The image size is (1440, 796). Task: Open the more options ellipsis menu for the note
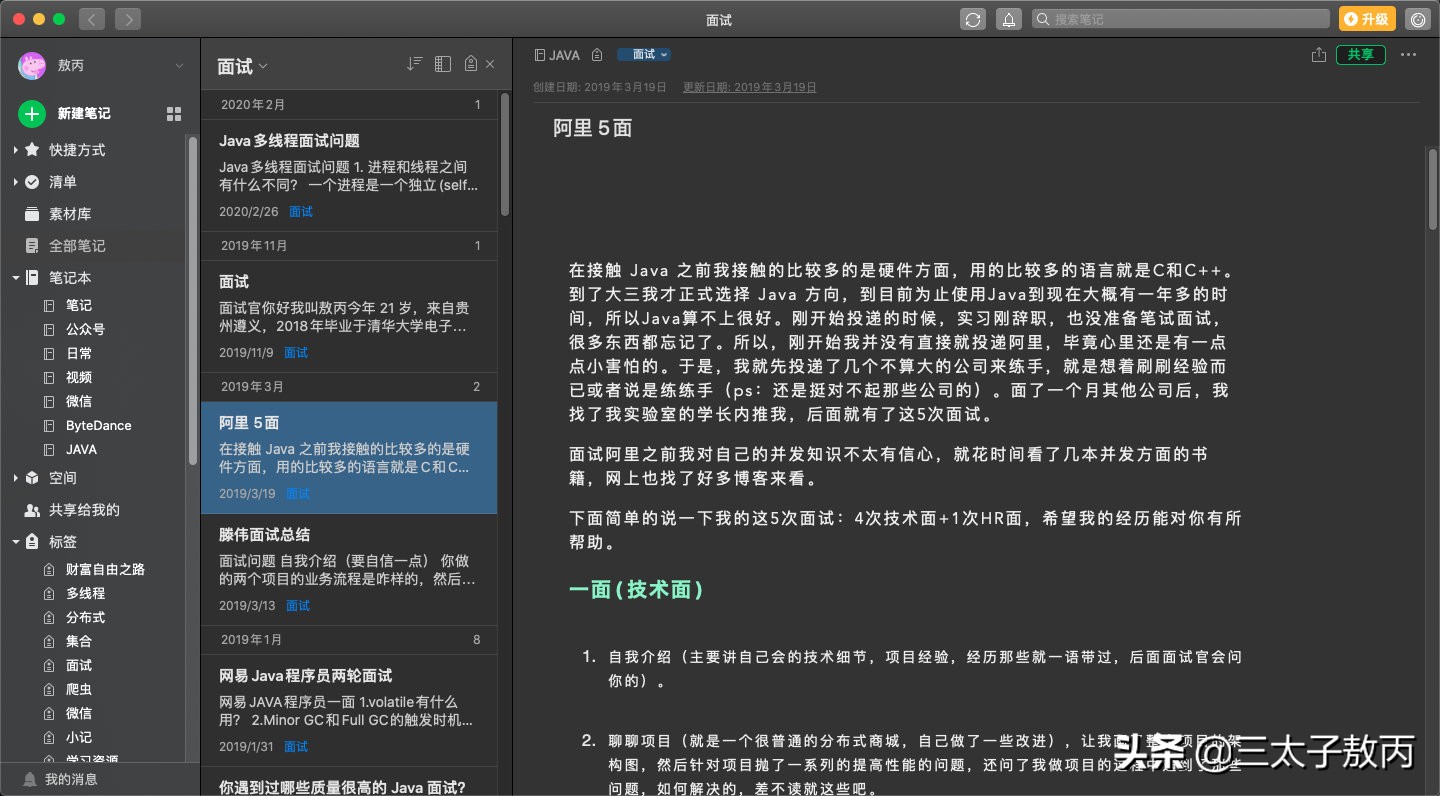tap(1408, 55)
